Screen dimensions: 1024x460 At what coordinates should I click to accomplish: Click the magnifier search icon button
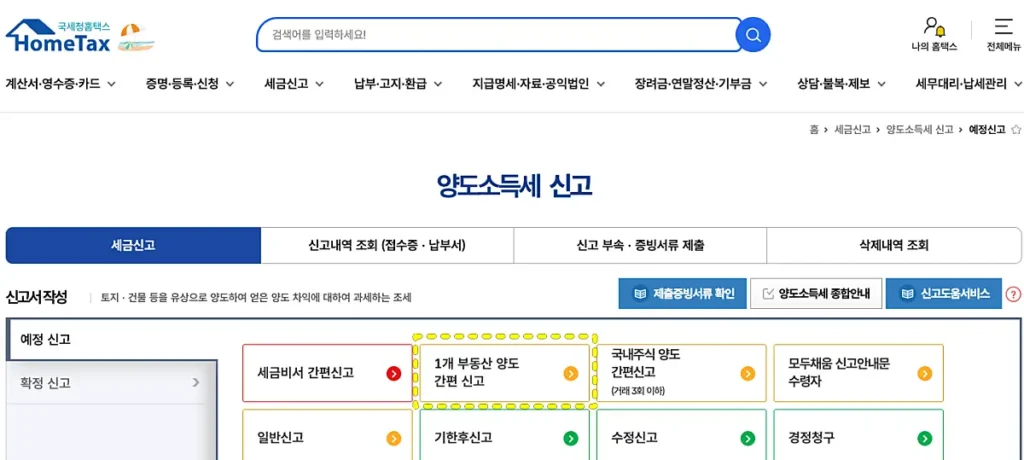tap(753, 35)
